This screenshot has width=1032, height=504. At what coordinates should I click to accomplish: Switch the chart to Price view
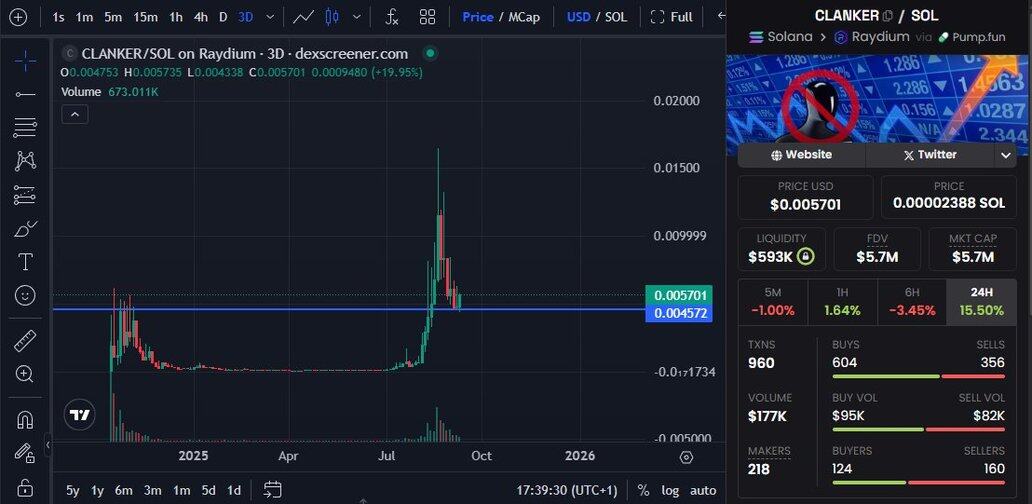pyautogui.click(x=478, y=16)
